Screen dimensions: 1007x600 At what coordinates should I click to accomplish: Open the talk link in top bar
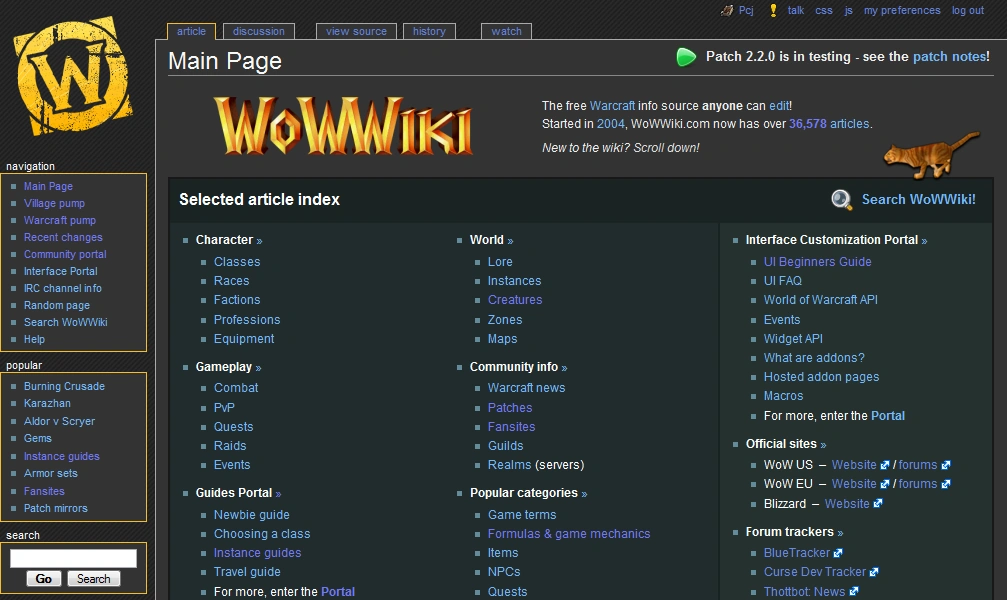pyautogui.click(x=796, y=10)
